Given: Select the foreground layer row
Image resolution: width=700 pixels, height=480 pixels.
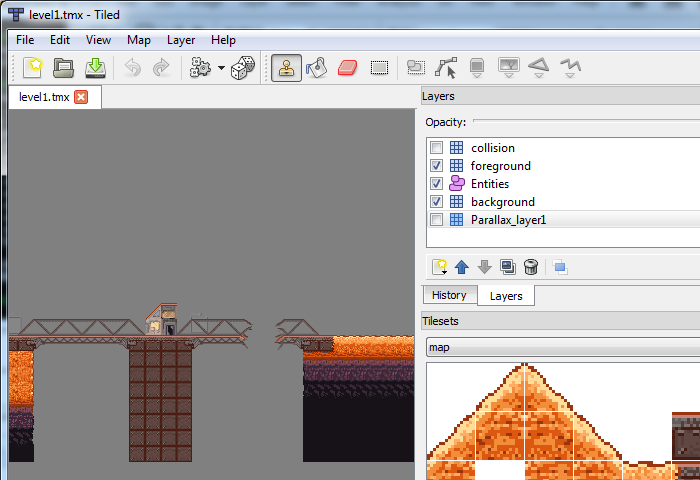Looking at the screenshot, I should (563, 166).
